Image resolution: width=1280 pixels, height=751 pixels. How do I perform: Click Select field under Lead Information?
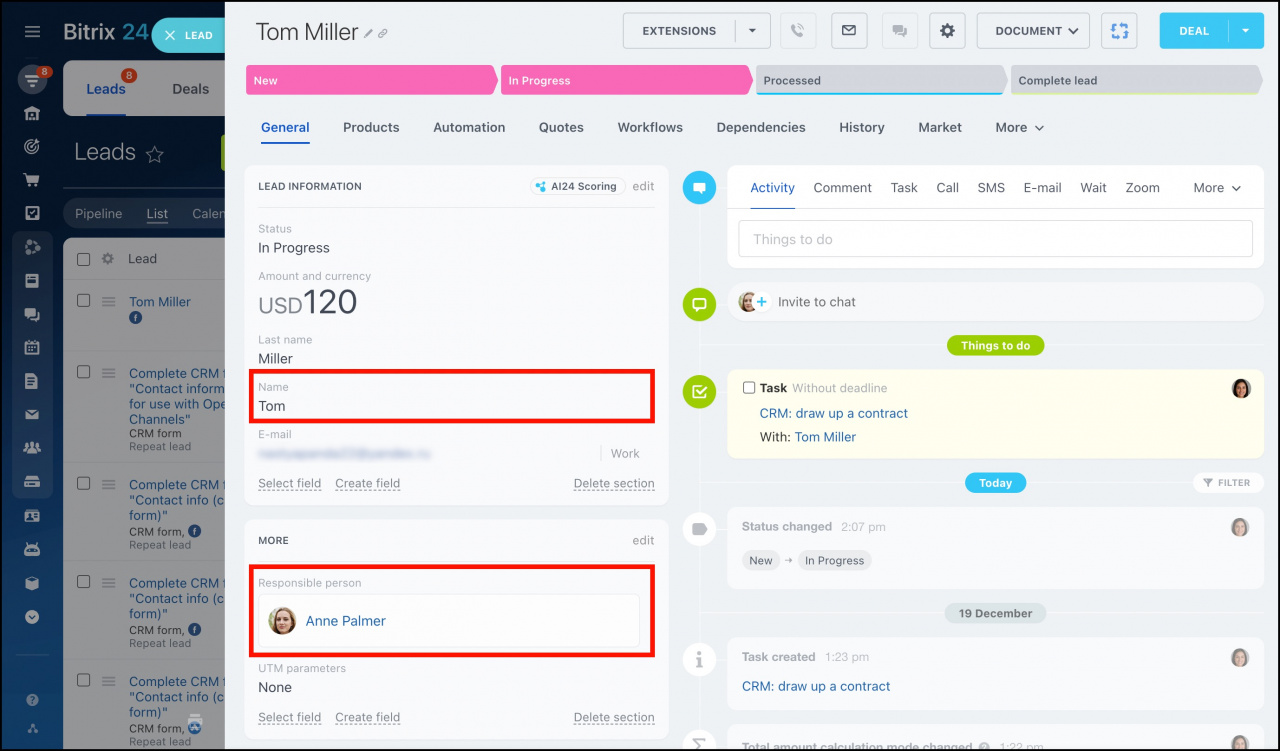coord(290,484)
